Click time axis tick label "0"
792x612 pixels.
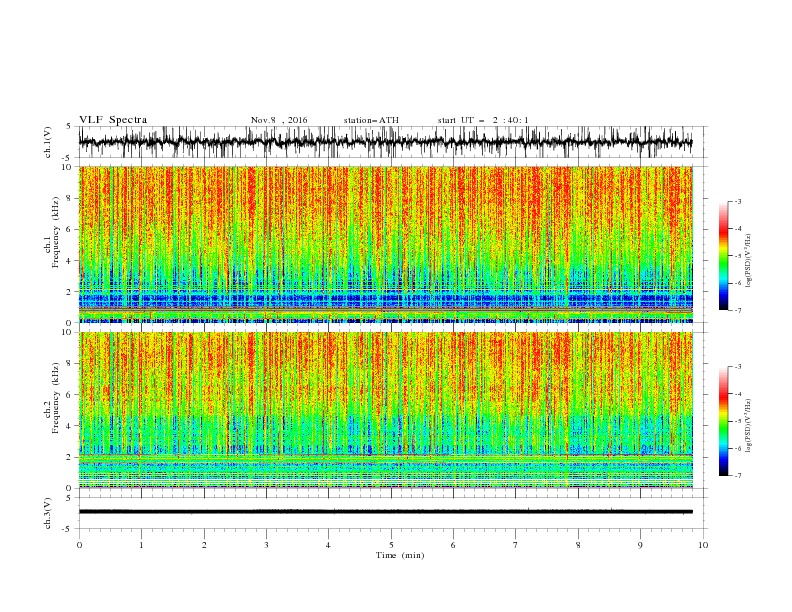click(x=79, y=545)
